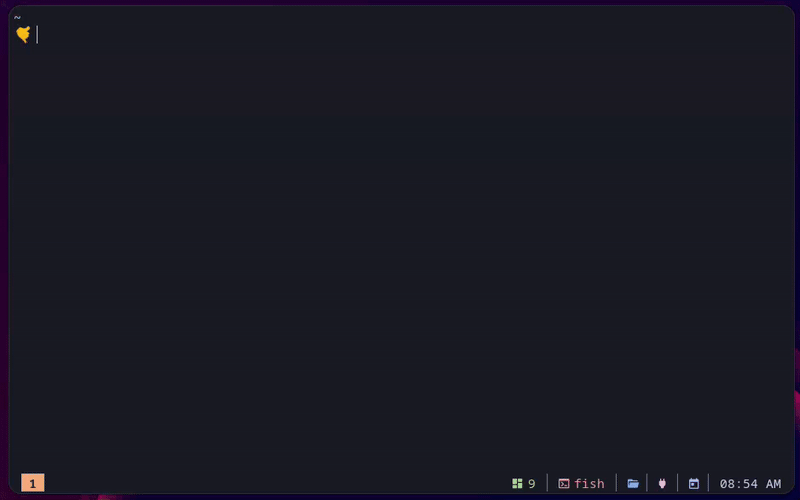The height and width of the screenshot is (500, 800).
Task: Click the separator between fish and folder
Action: coord(616,483)
